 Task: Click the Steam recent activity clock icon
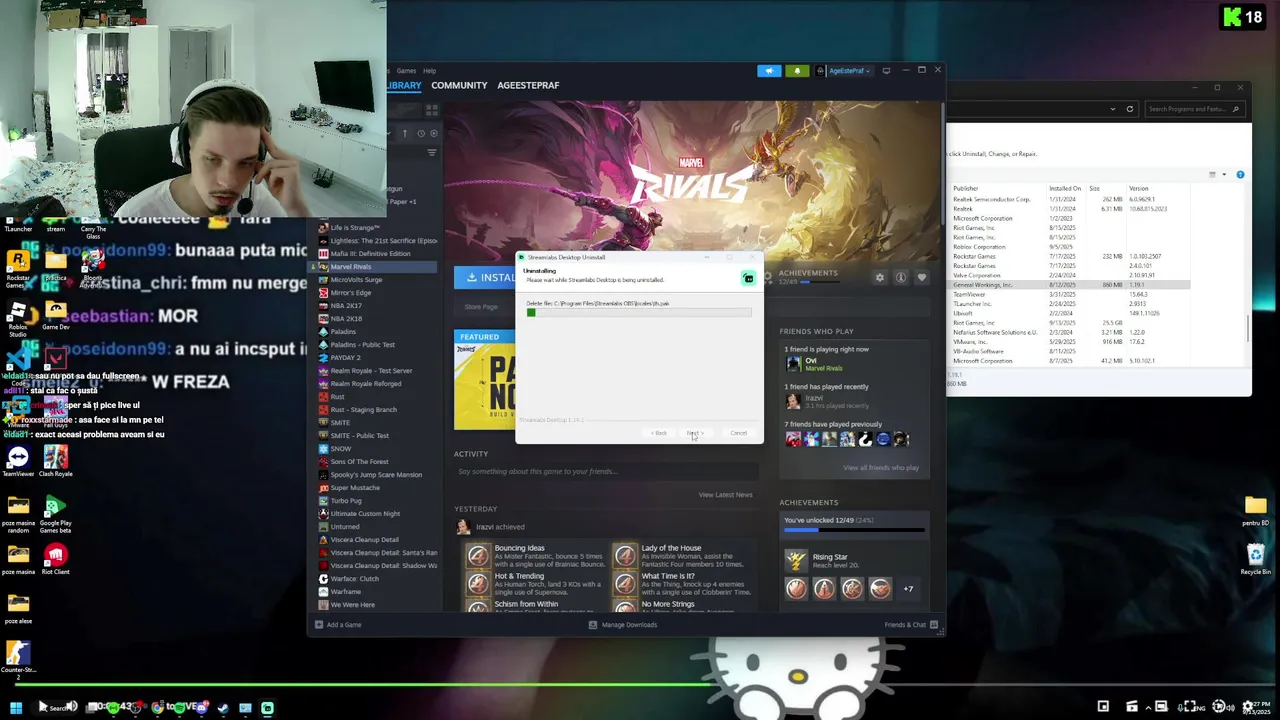click(x=421, y=133)
